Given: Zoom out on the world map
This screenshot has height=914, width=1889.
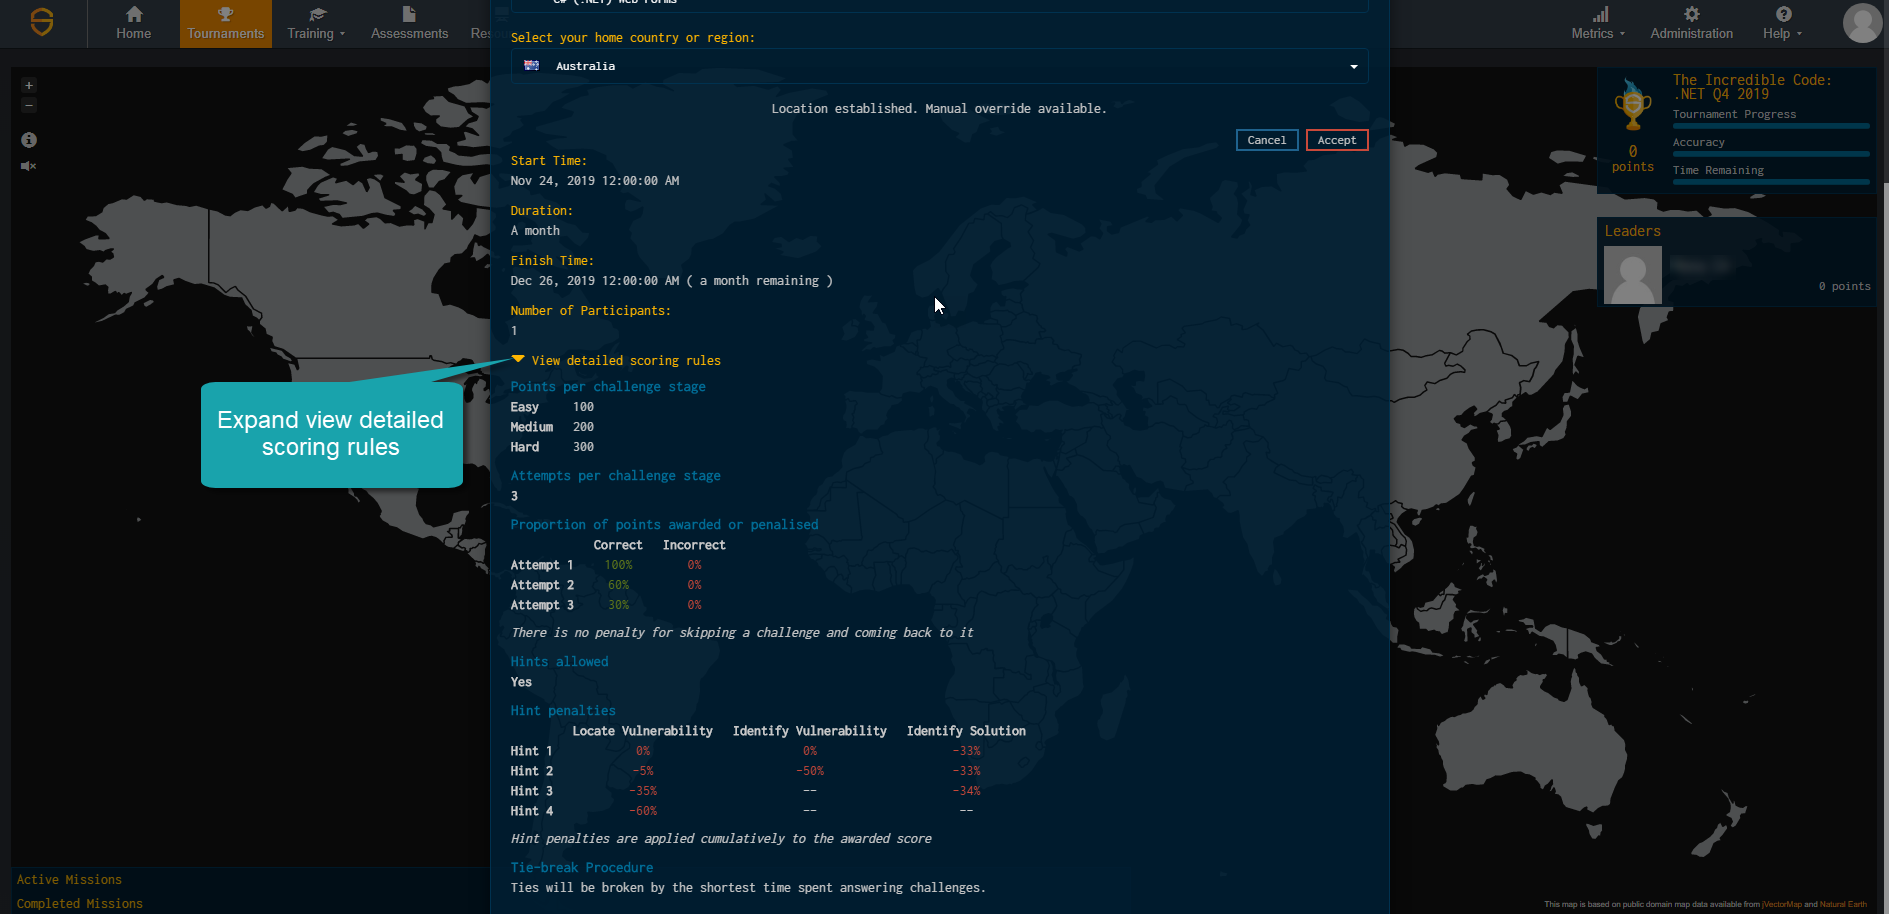Looking at the screenshot, I should click(x=29, y=106).
